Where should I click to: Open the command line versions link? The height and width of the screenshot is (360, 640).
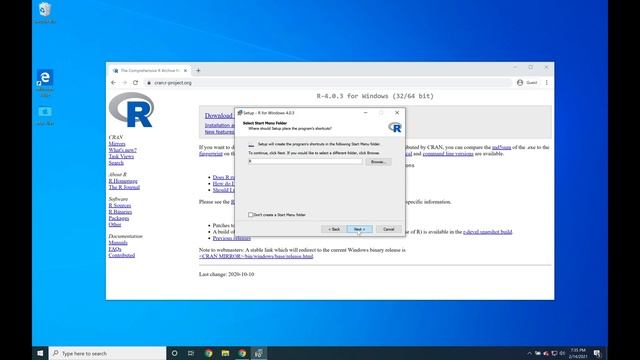click(448, 154)
